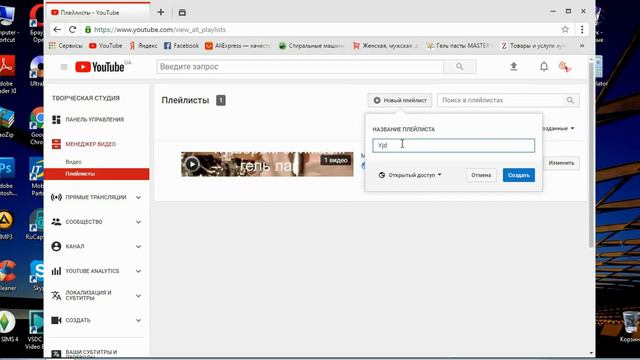Click the blue Создать button
The height and width of the screenshot is (360, 640).
pyautogui.click(x=519, y=175)
